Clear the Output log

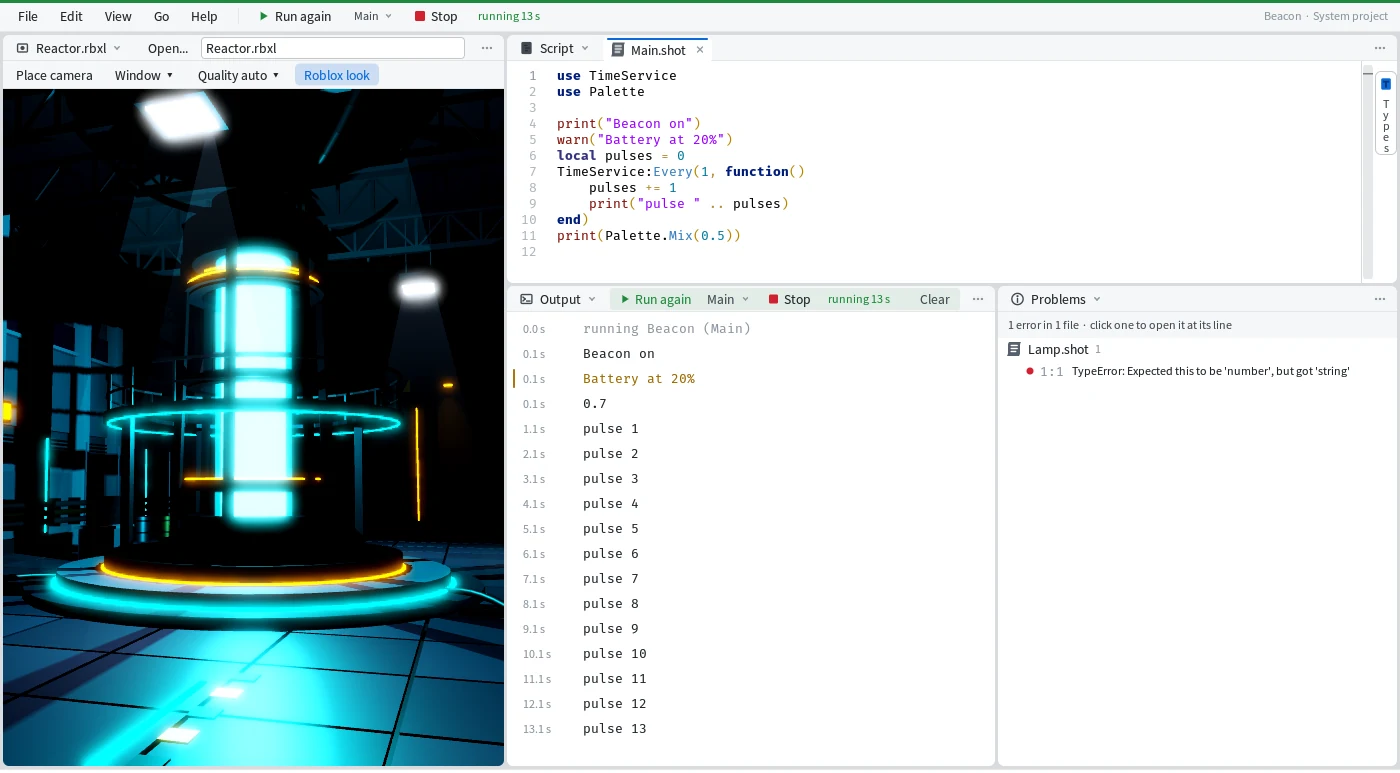click(x=935, y=299)
